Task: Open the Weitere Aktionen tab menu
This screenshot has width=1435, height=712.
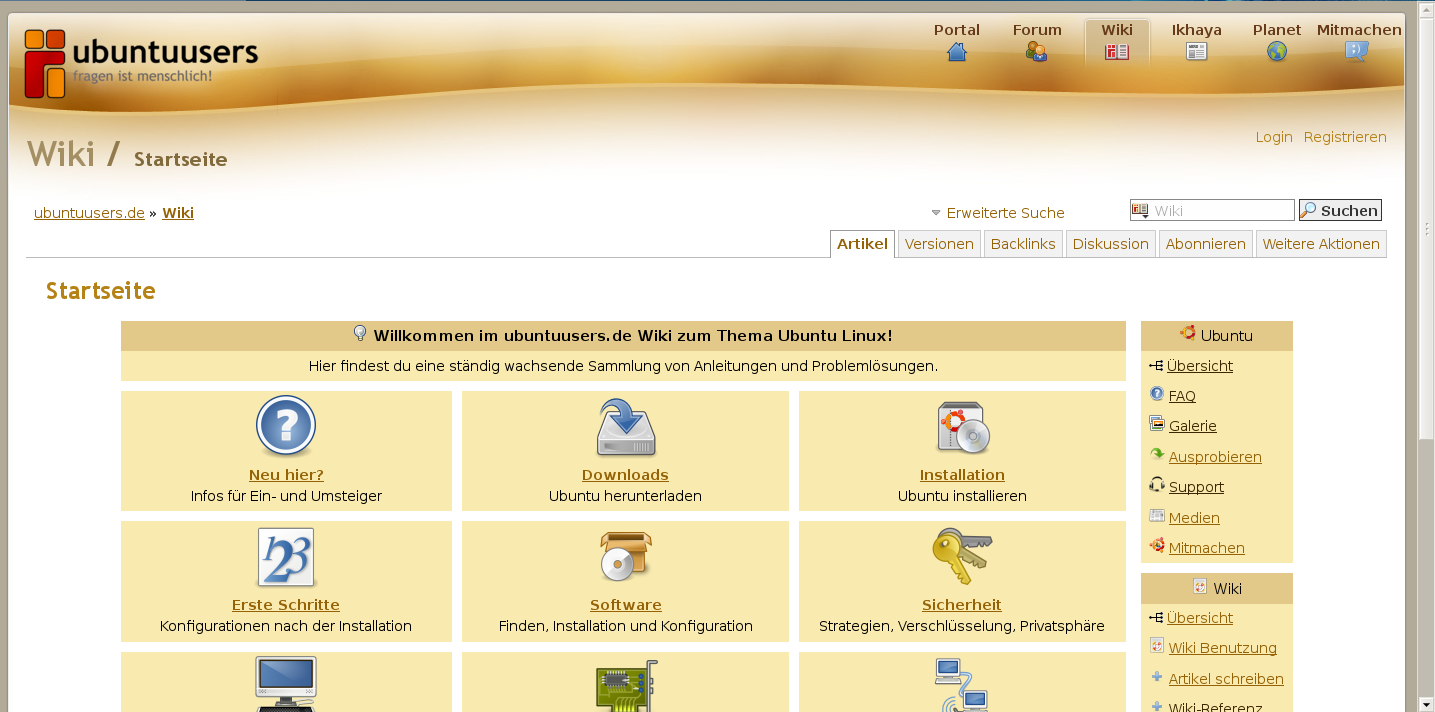Action: click(x=1321, y=244)
